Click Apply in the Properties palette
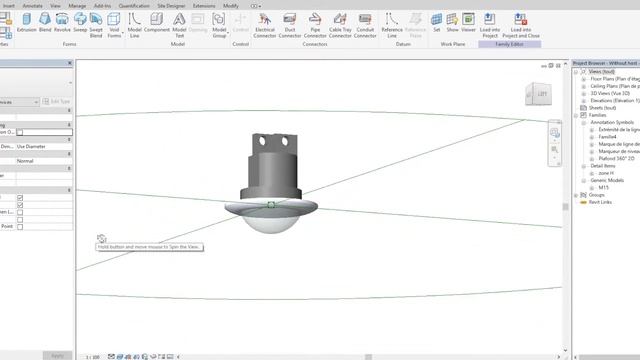 point(58,356)
